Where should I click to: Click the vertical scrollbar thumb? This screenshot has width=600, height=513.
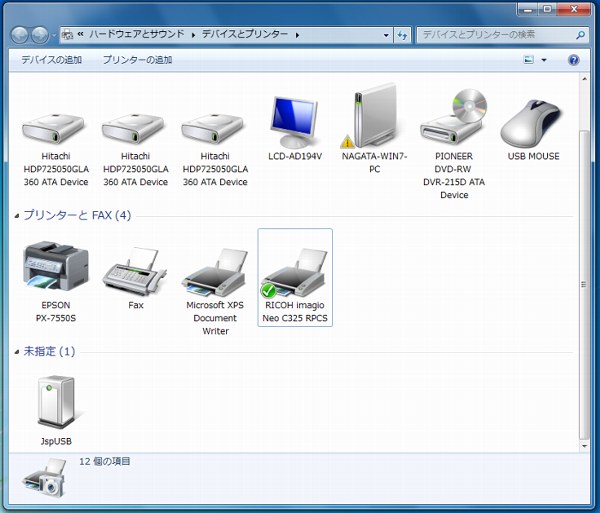(584, 285)
